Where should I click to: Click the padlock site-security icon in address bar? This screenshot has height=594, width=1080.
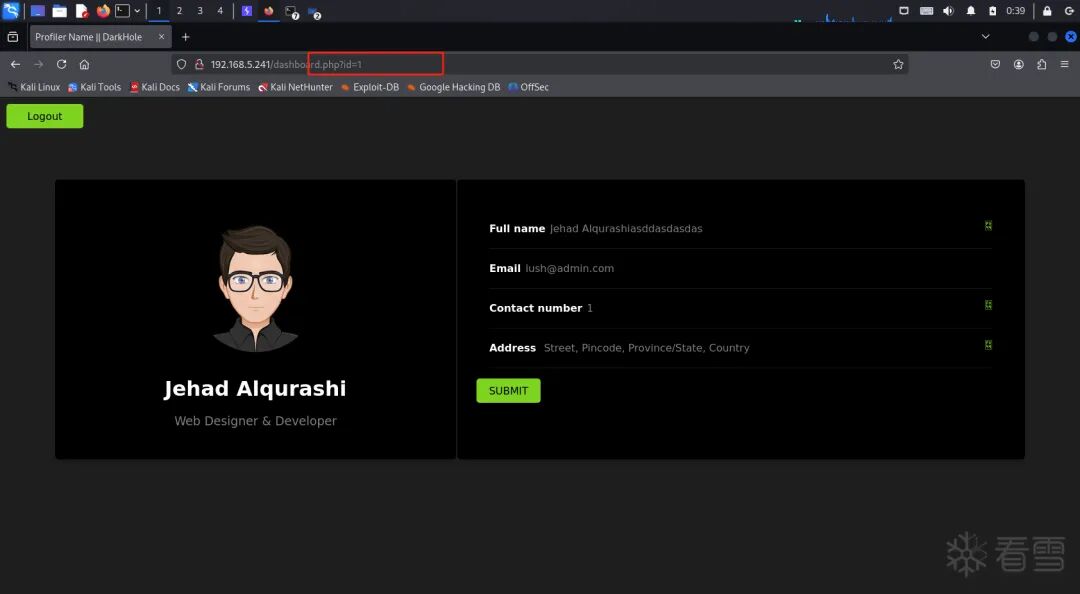pos(197,63)
